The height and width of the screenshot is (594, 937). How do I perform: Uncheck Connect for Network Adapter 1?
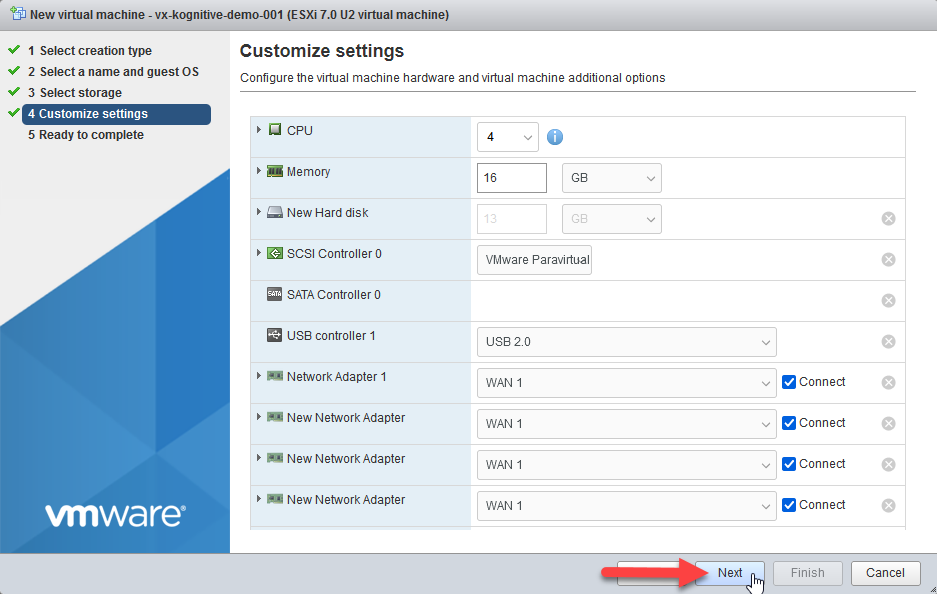tap(789, 382)
